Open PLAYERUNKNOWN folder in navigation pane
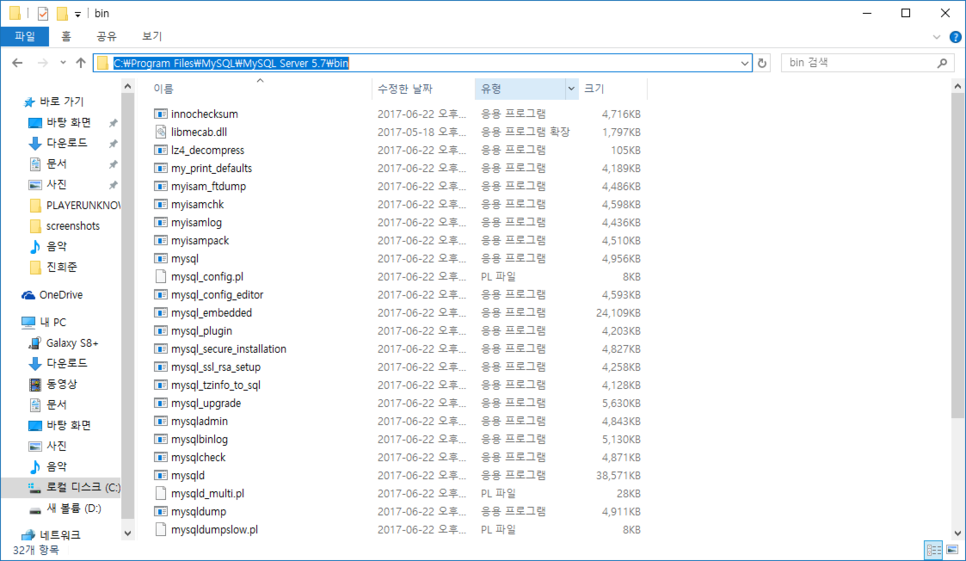The width and height of the screenshot is (966, 561). tap(83, 205)
